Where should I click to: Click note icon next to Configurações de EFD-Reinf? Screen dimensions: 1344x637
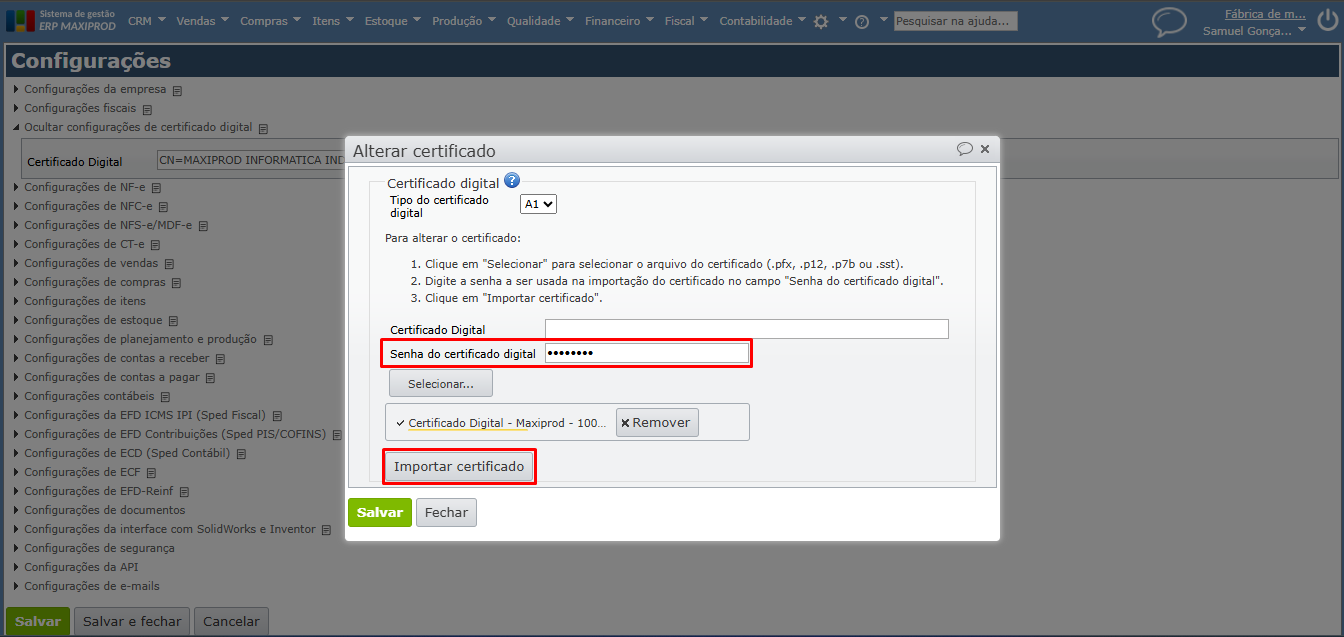click(x=184, y=492)
